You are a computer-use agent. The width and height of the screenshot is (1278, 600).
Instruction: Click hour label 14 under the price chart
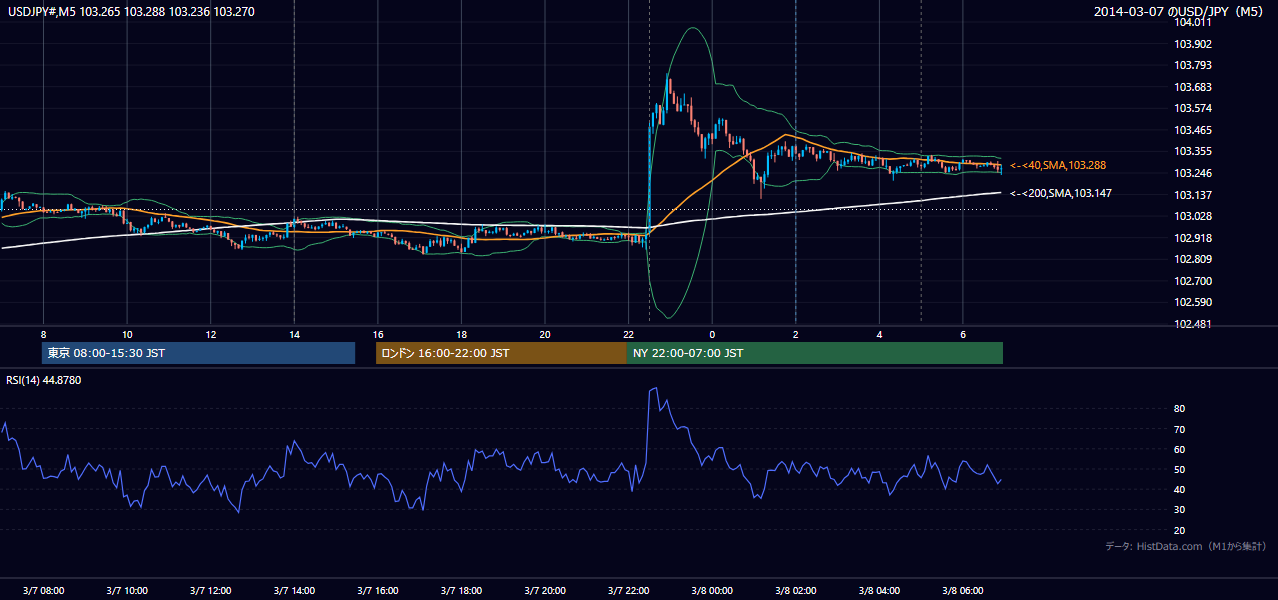click(x=294, y=334)
